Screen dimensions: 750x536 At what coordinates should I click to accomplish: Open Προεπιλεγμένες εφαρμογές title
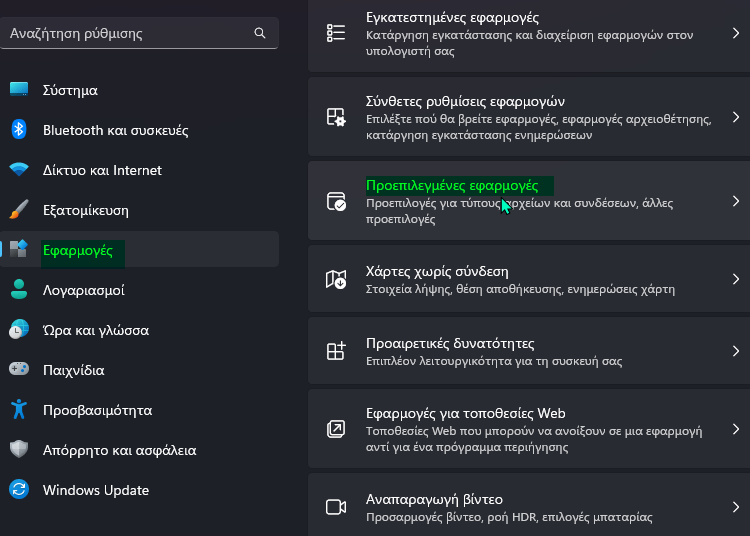(452, 186)
